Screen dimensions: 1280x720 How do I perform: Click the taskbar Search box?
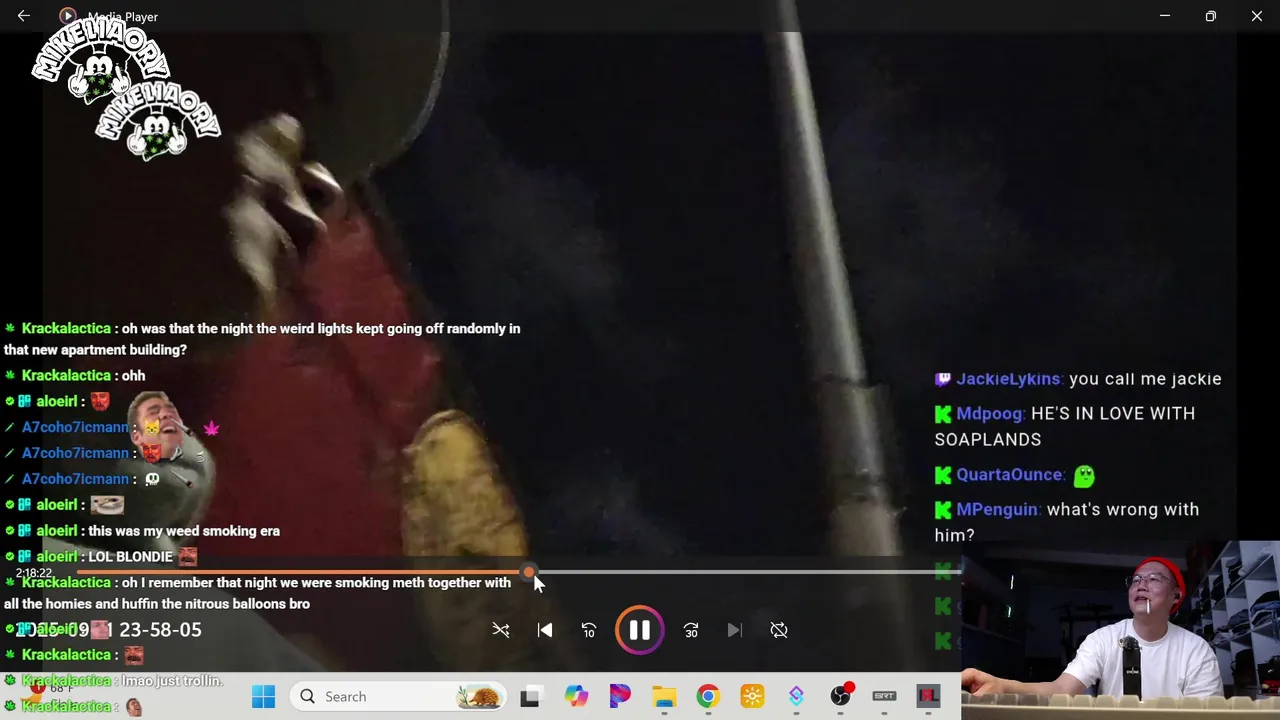pos(400,696)
